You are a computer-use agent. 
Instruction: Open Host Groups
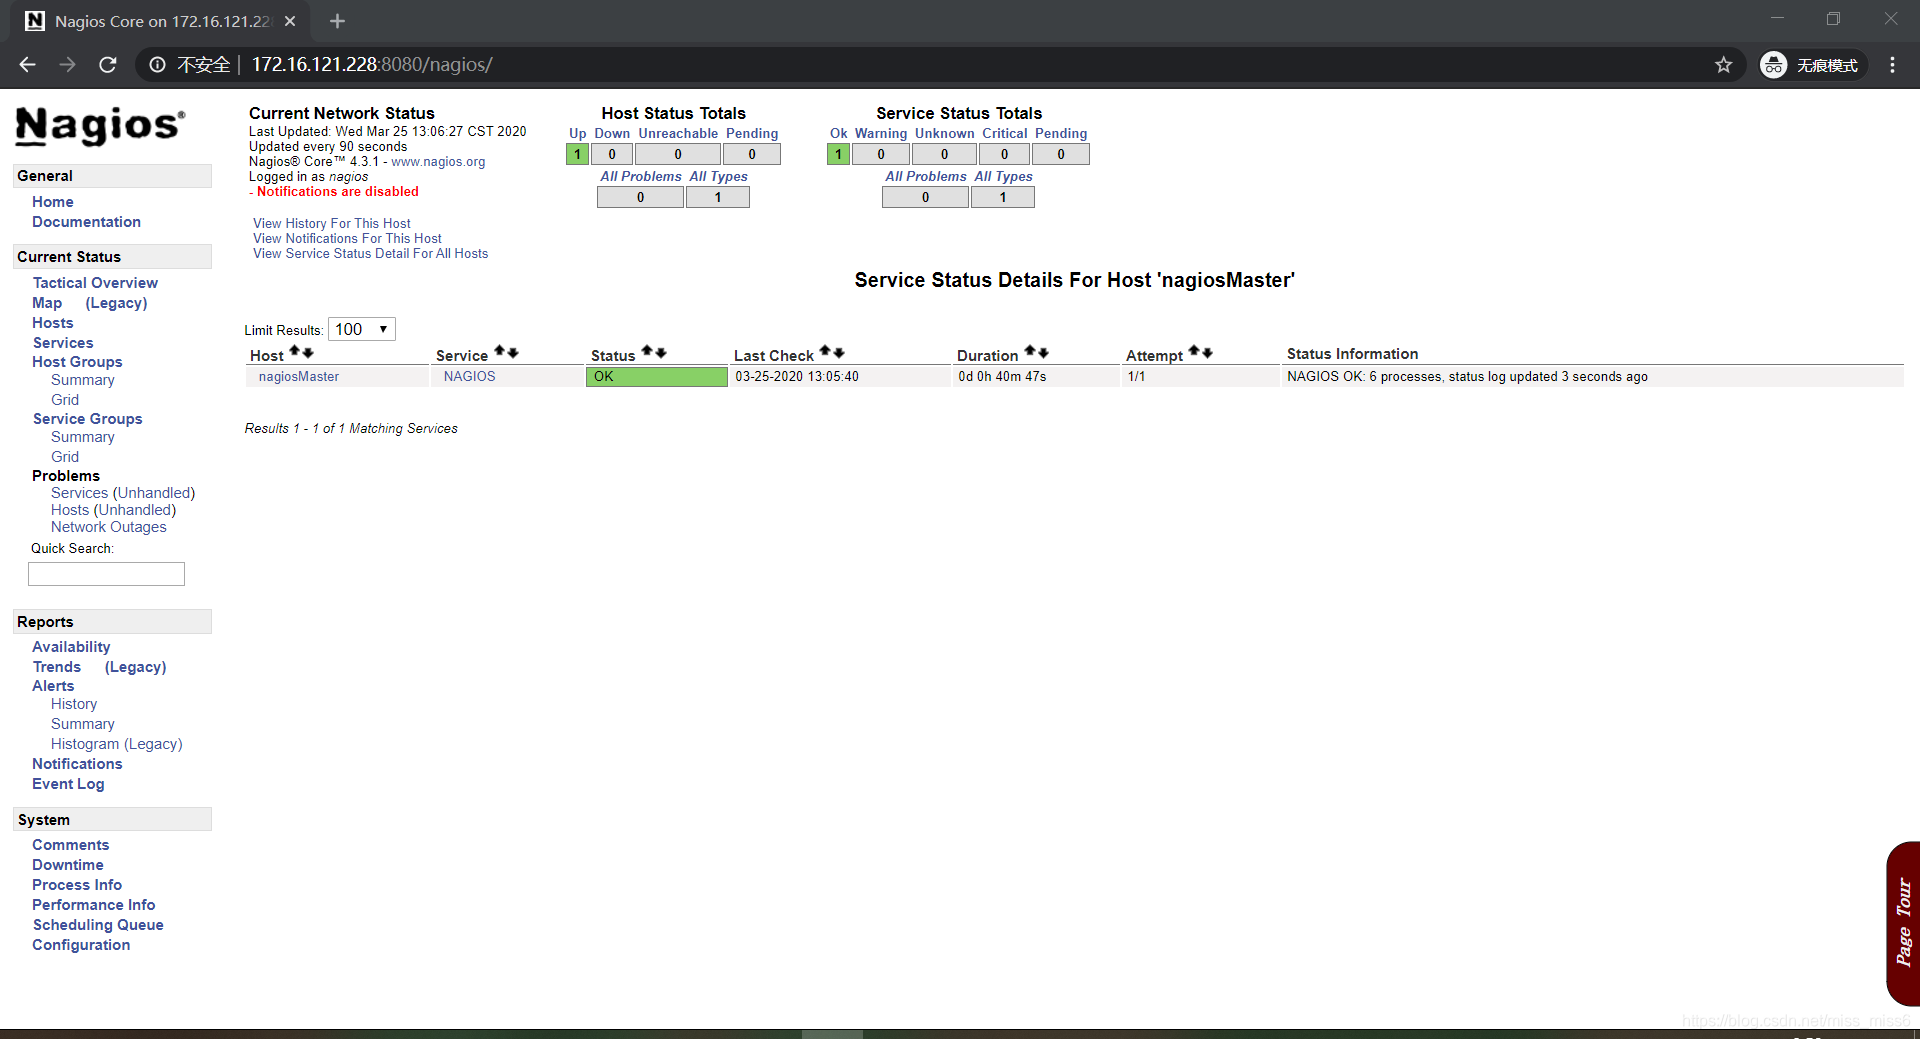click(x=77, y=362)
